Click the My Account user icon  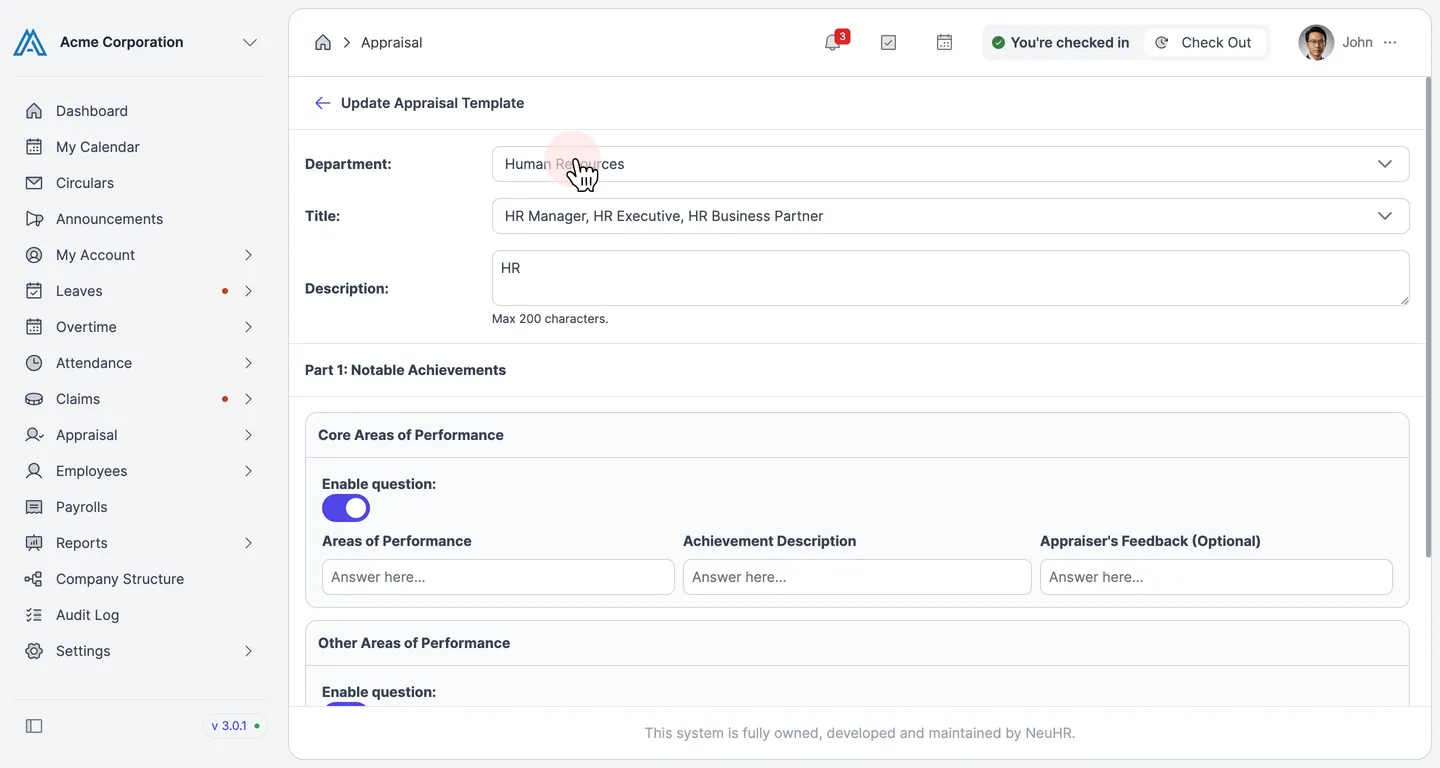click(34, 255)
